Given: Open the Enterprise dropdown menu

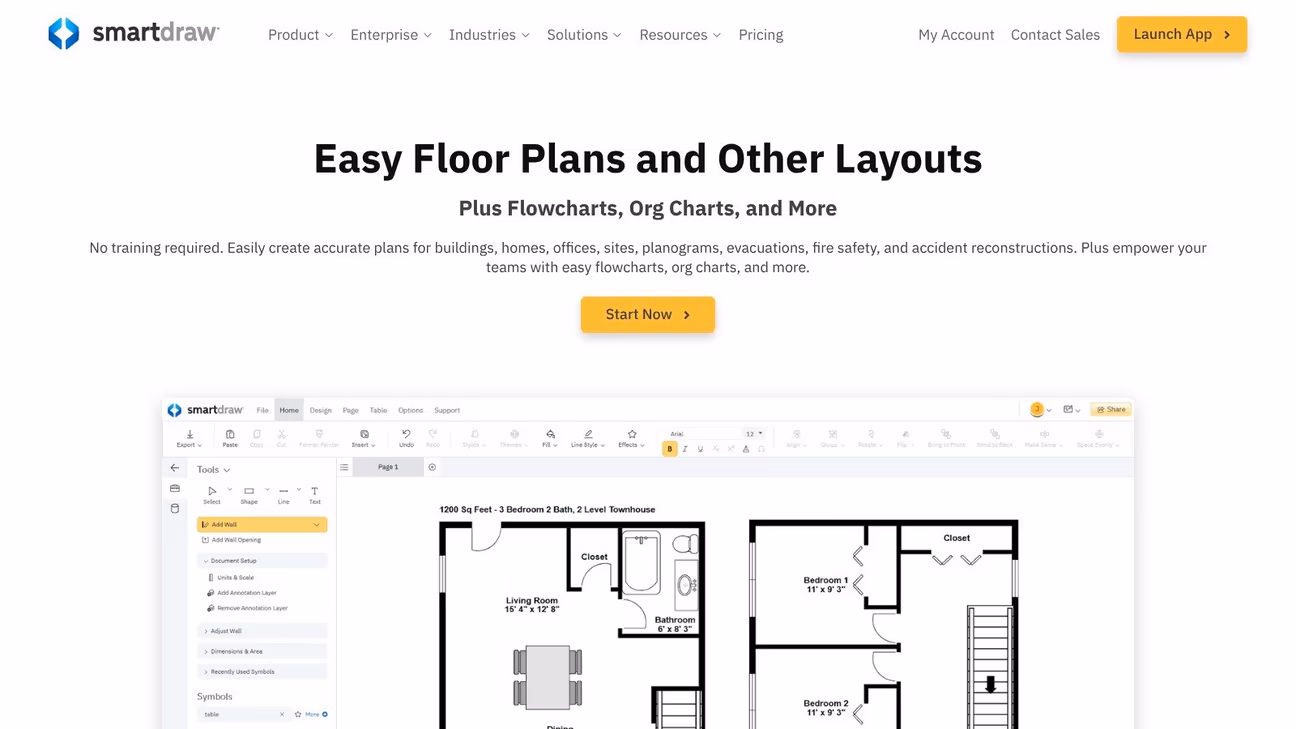Looking at the screenshot, I should pos(391,35).
